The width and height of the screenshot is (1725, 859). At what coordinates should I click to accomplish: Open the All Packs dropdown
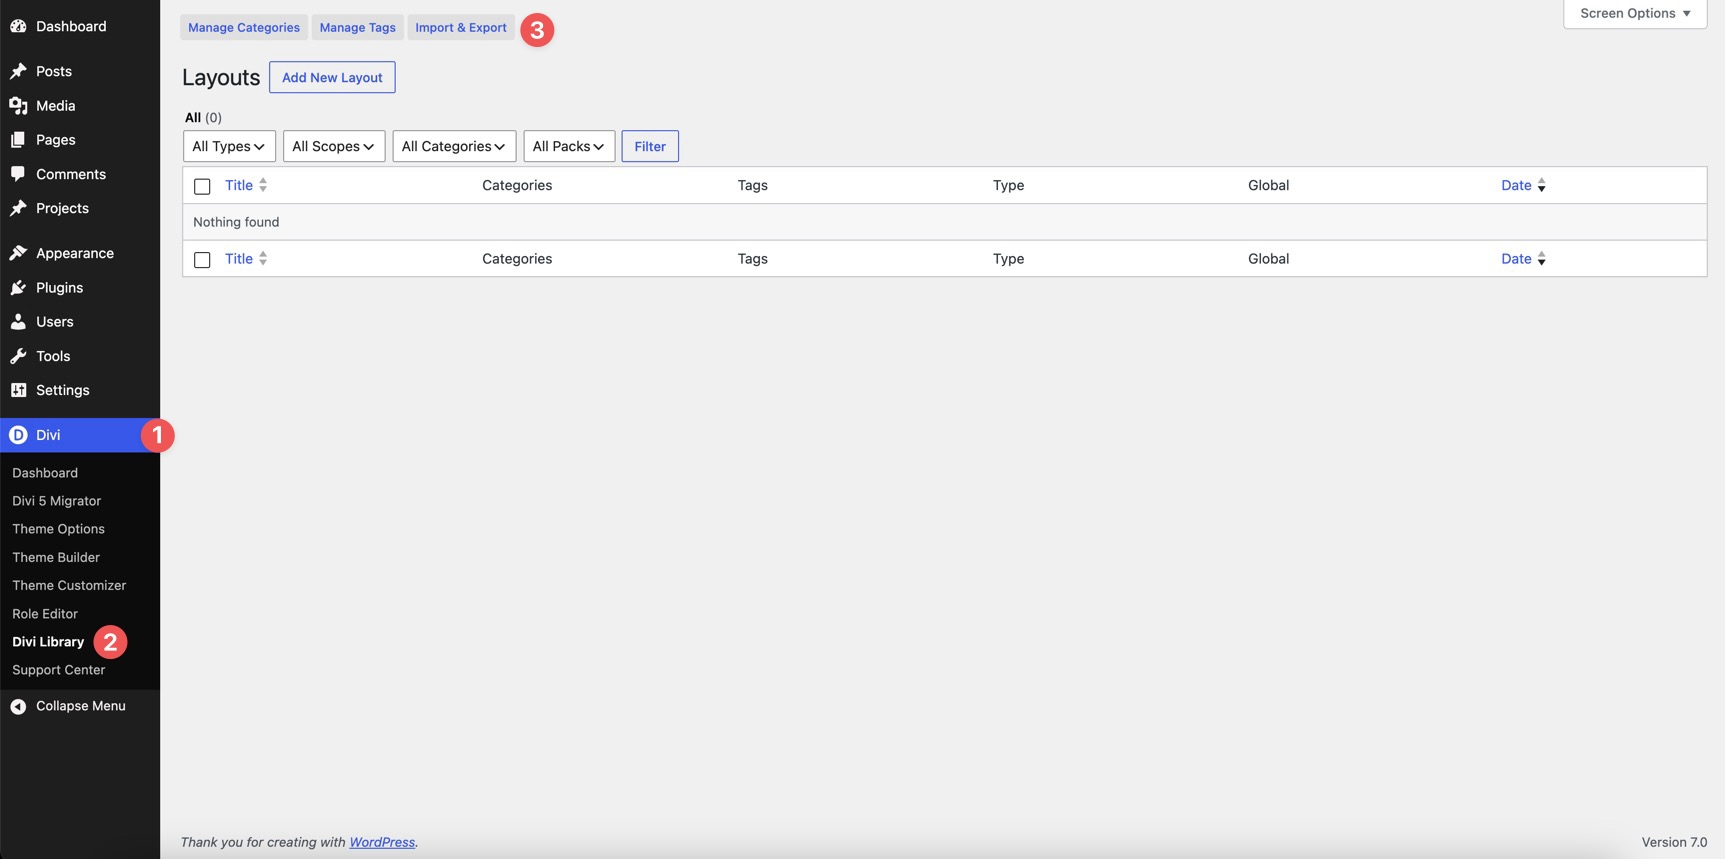569,146
